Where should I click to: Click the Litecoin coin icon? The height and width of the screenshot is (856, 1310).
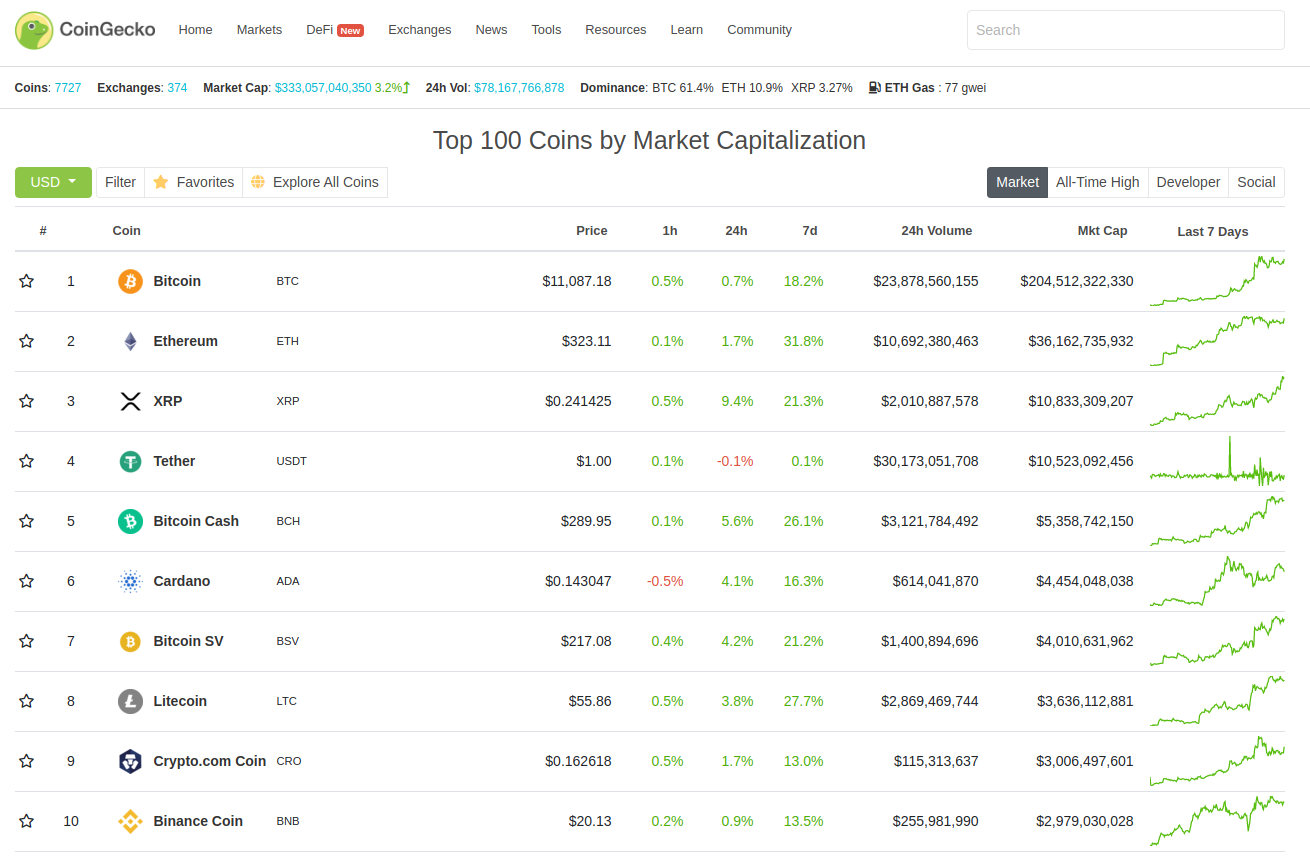[x=130, y=701]
